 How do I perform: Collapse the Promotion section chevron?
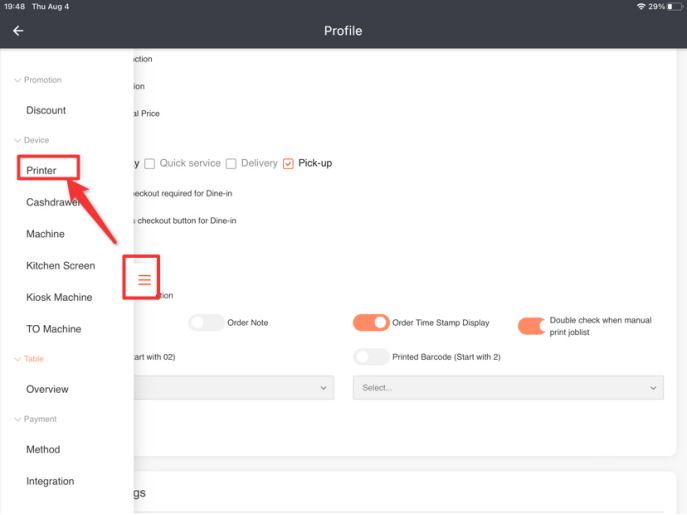tap(17, 80)
